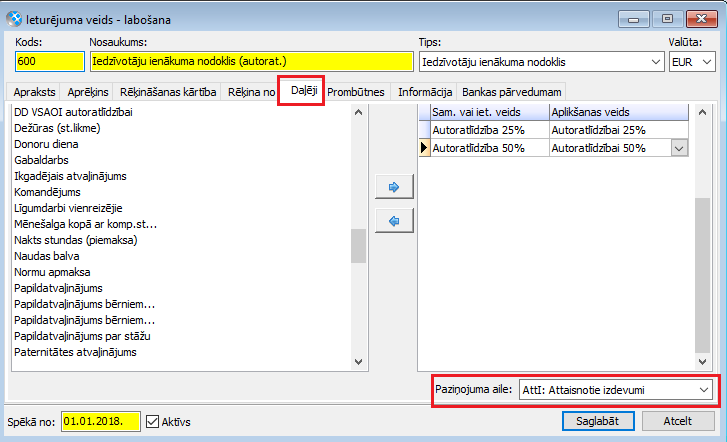
Task: Toggle the Aktīvs checkbox
Action: [x=152, y=422]
